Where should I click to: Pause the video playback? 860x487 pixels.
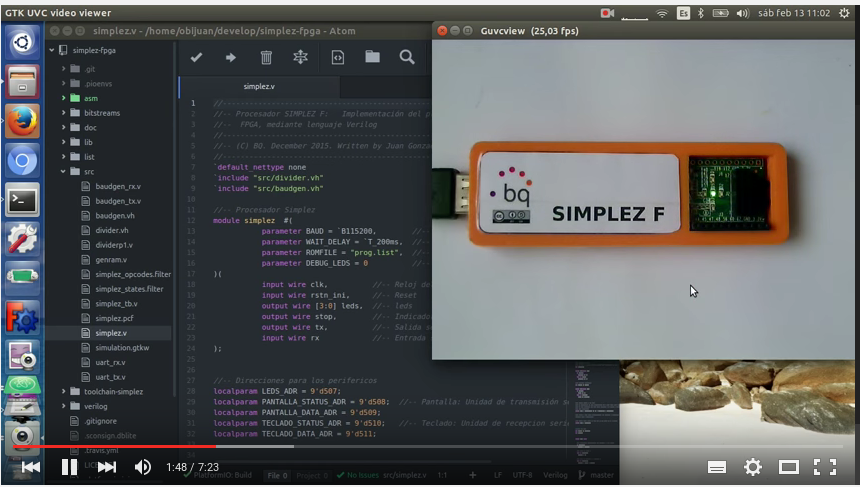click(69, 467)
